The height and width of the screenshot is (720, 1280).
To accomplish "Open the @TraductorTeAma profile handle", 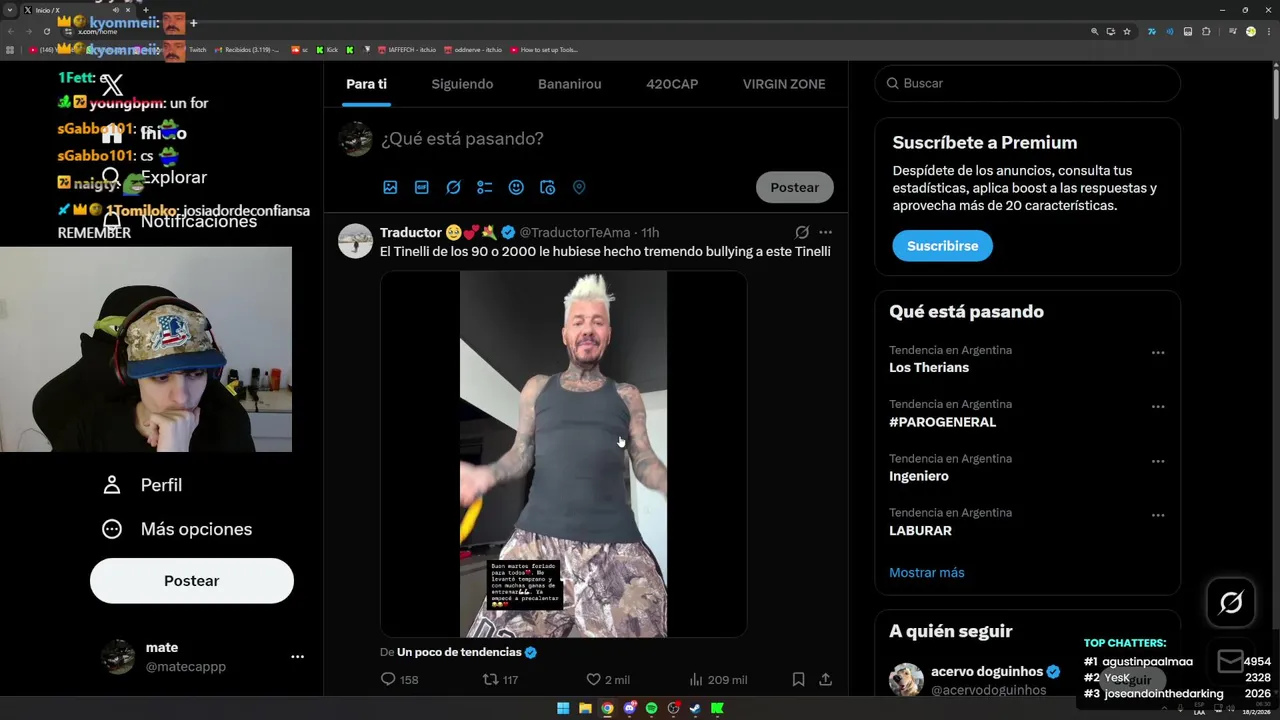I will coord(575,232).
